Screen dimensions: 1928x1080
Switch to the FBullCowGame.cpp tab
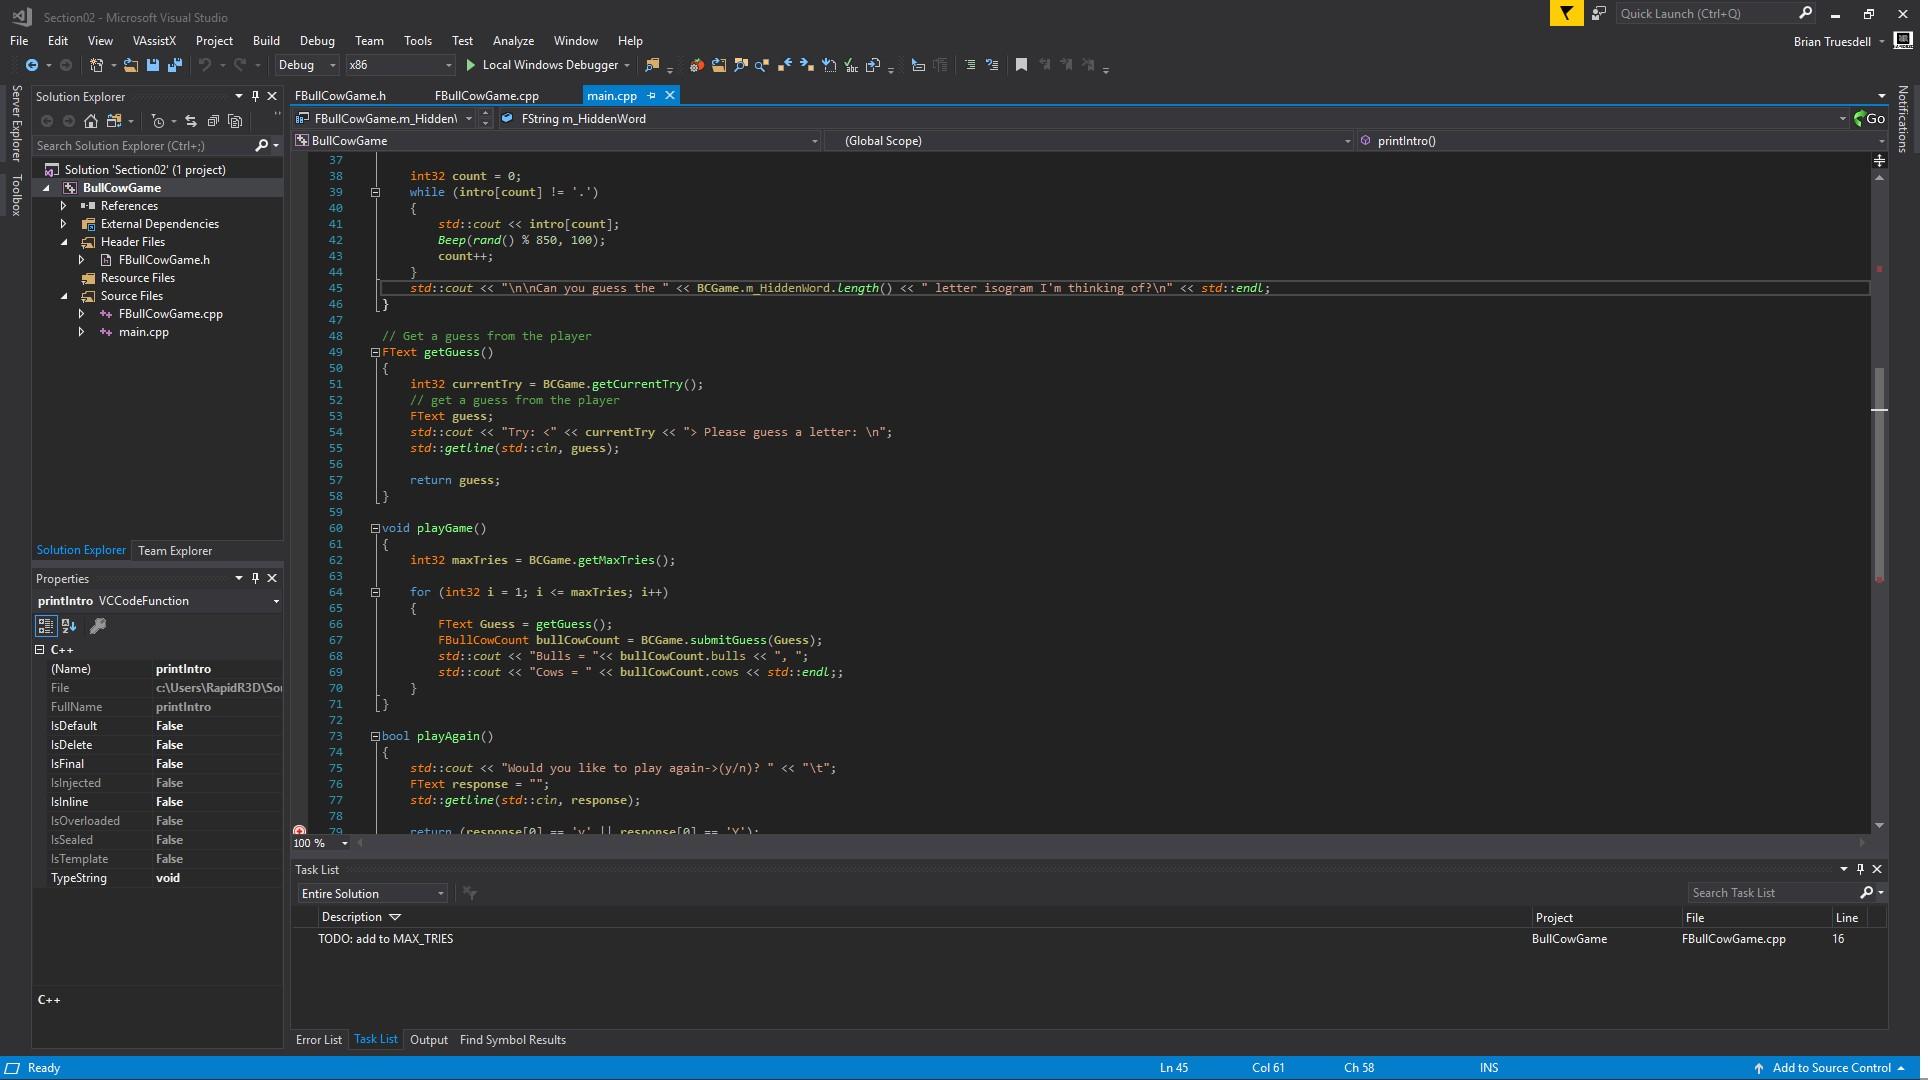coord(487,96)
